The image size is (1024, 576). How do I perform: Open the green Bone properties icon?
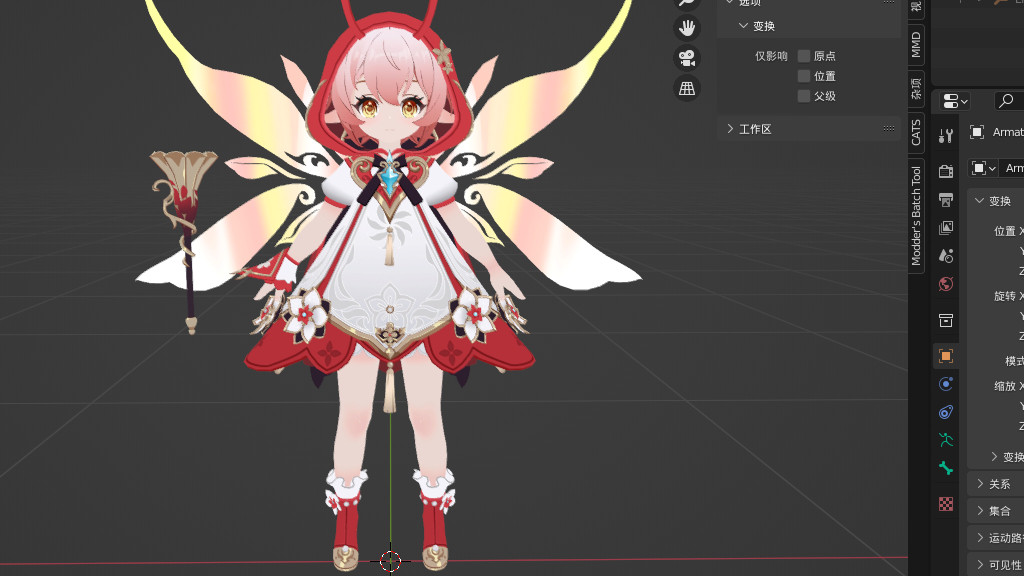(946, 468)
